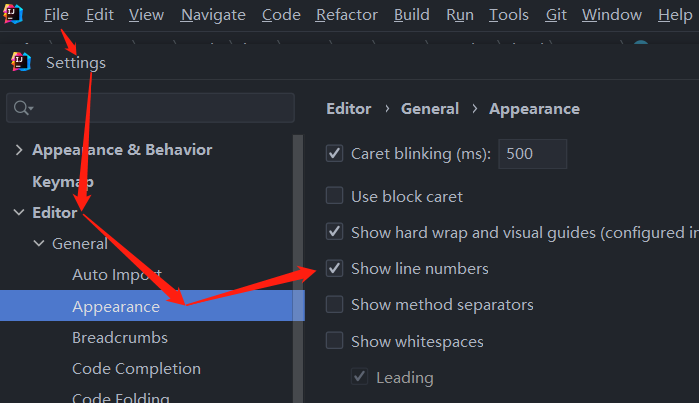Turn on Show whitespaces checkbox
Screen dimensions: 699x403
pyautogui.click(x=335, y=341)
